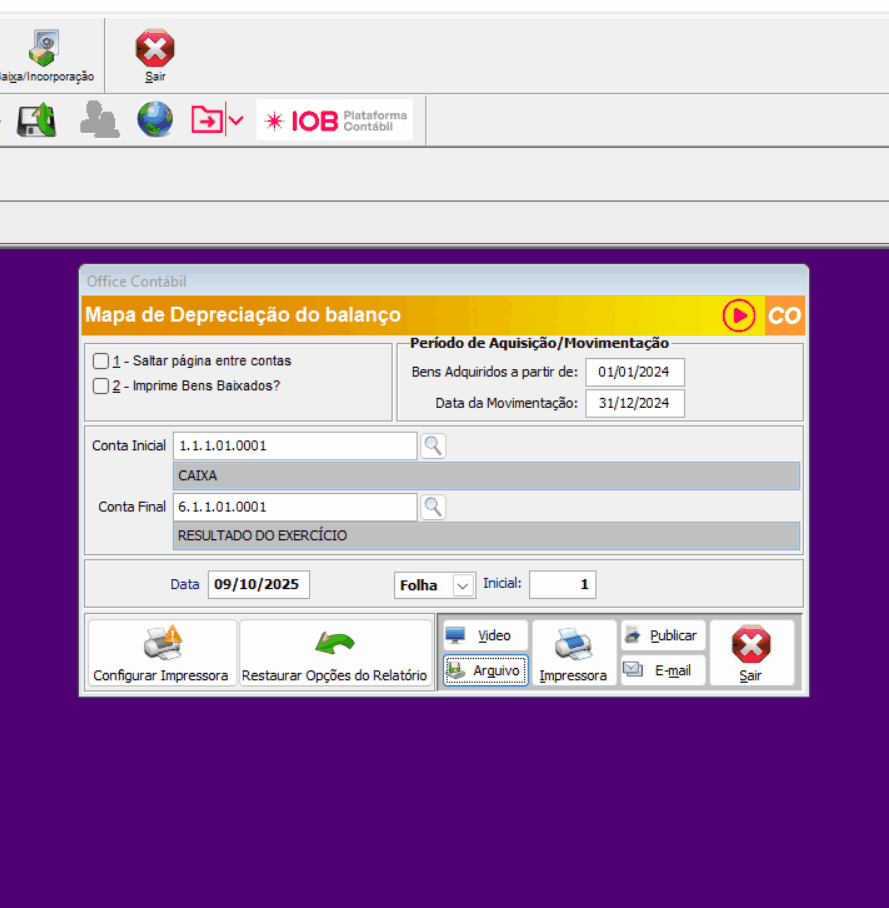Click magnifier search beside Conta Inicial
889x908 pixels.
[432, 446]
